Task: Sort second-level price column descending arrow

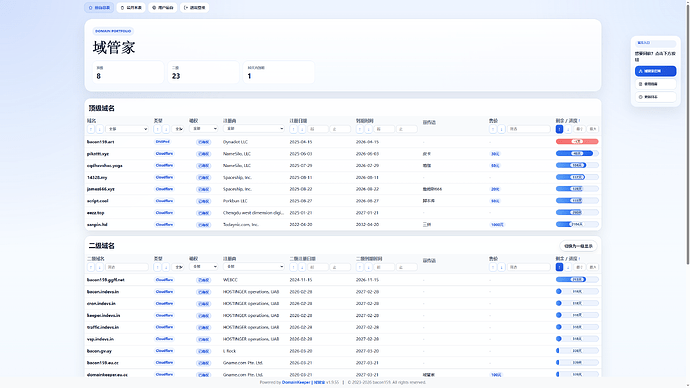Action: (501, 267)
